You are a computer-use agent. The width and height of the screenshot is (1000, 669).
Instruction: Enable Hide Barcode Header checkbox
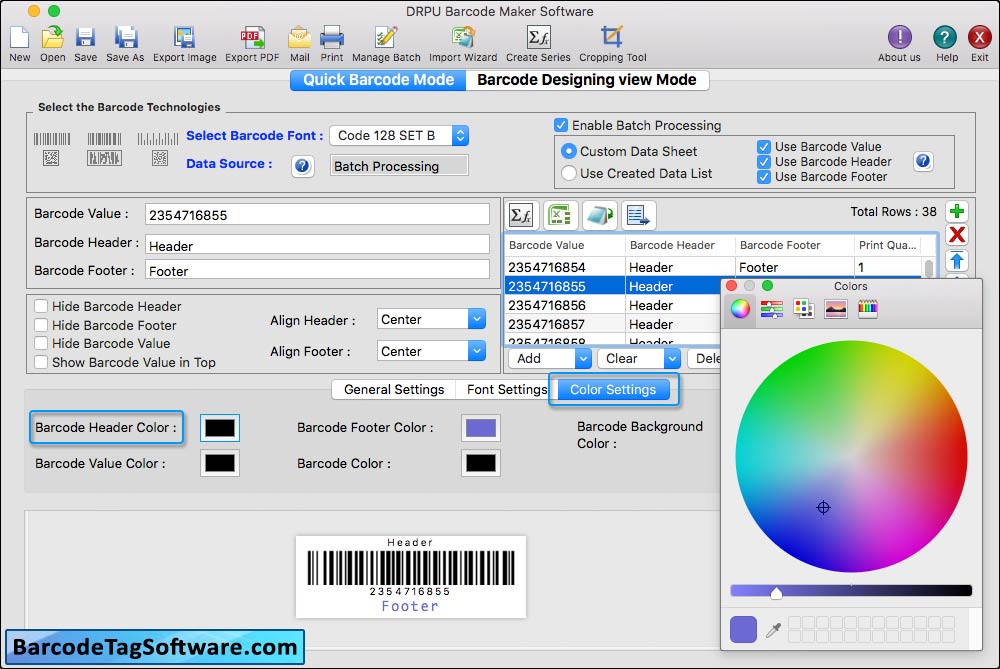point(41,306)
